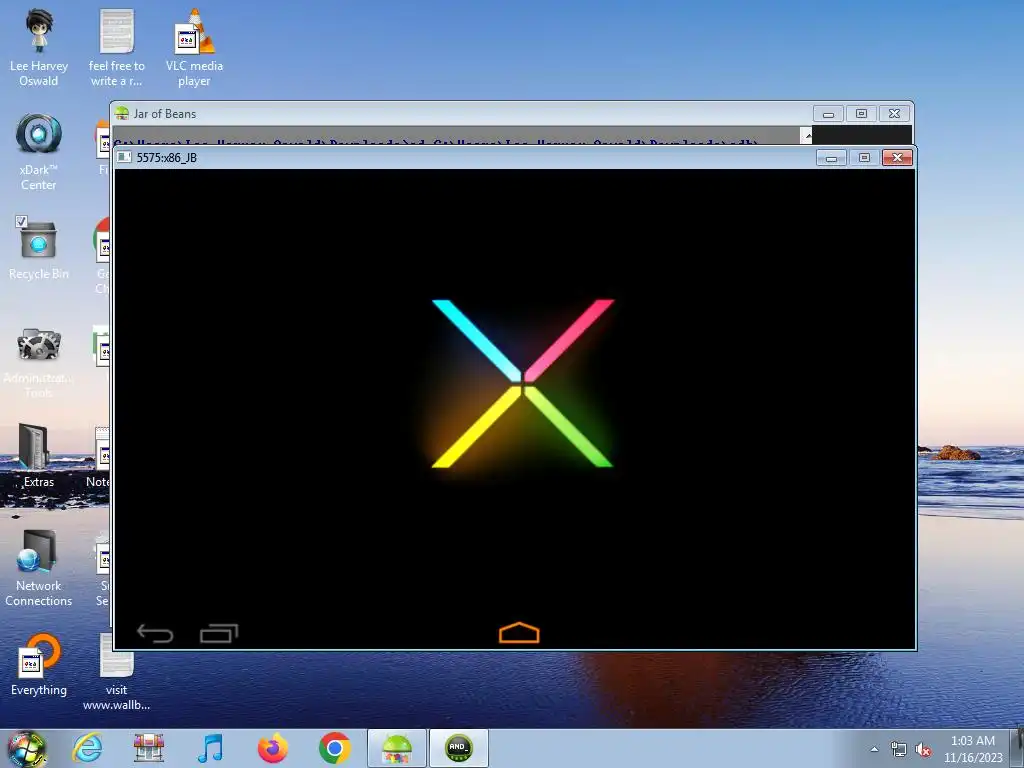This screenshot has height=768, width=1024.
Task: Launch Internet Explorer from taskbar
Action: tap(87, 748)
